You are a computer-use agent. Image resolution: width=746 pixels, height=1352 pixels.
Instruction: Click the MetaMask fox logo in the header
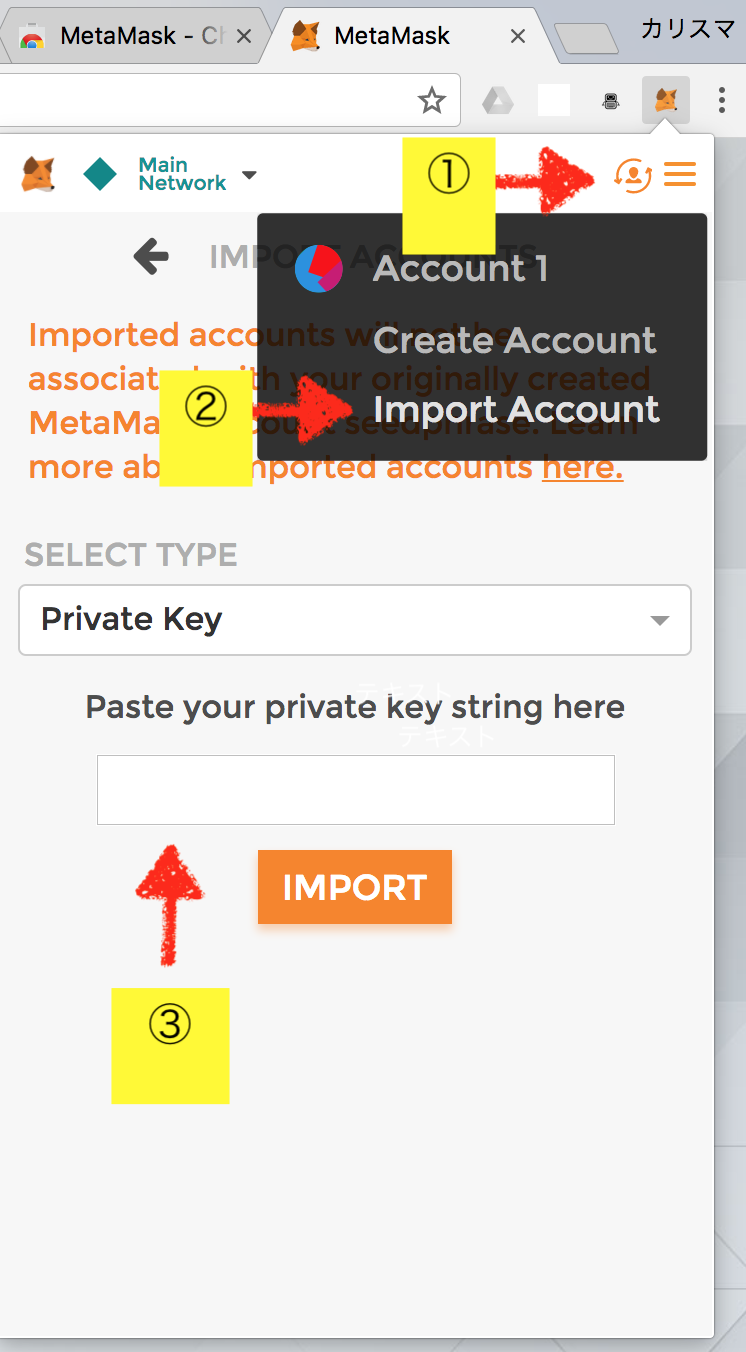click(x=37, y=173)
